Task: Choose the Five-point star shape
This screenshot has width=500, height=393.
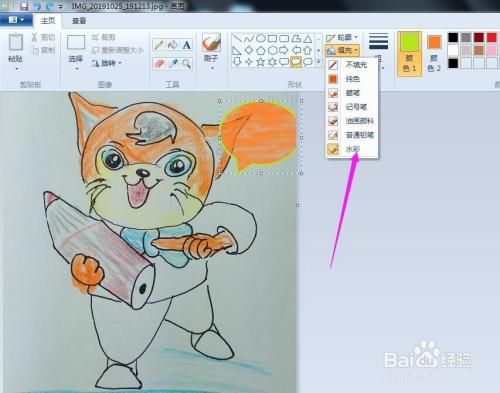Action: [261, 62]
